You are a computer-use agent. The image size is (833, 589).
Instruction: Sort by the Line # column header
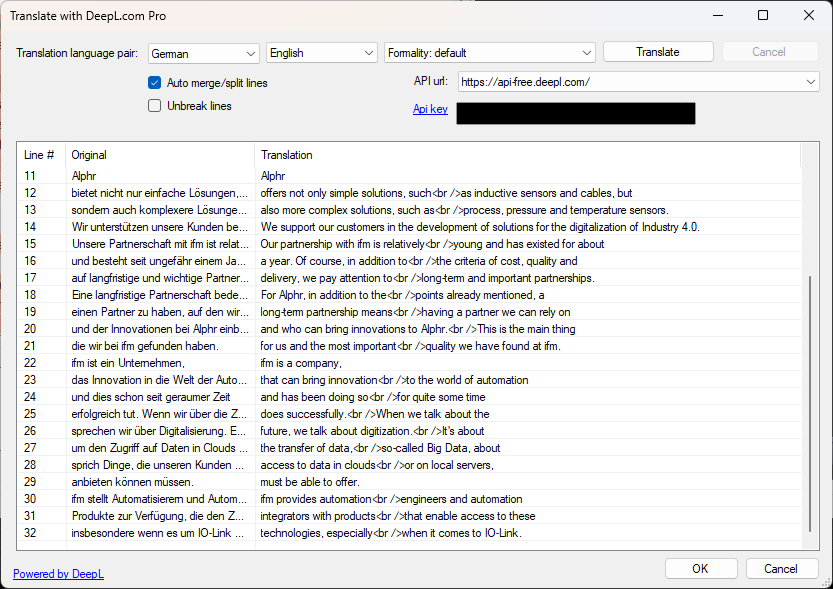pyautogui.click(x=38, y=155)
